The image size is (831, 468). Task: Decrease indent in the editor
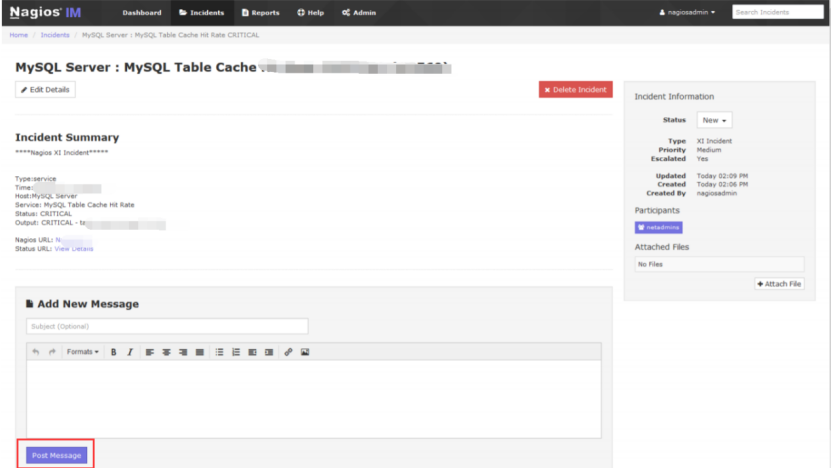click(252, 352)
